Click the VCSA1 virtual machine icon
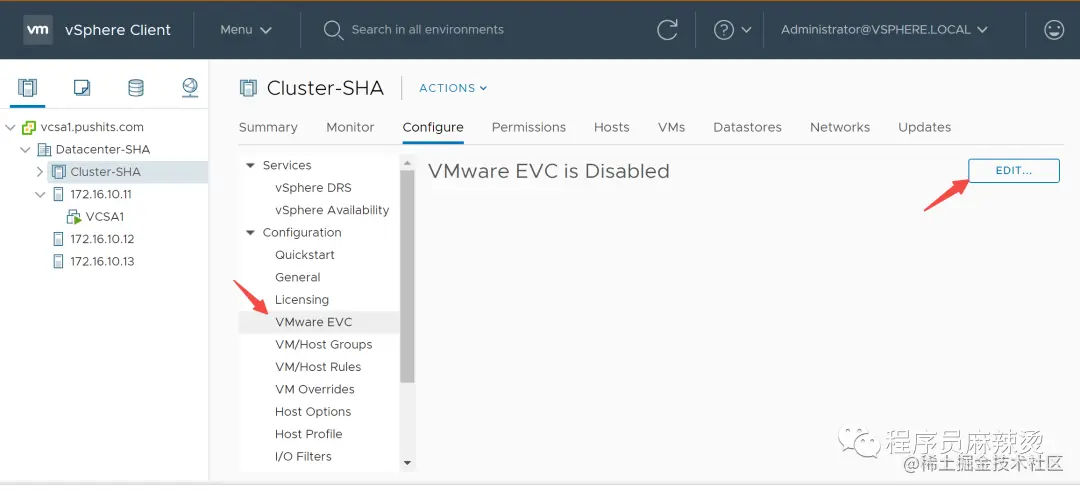Screen dimensions: 1080x490 point(74,217)
